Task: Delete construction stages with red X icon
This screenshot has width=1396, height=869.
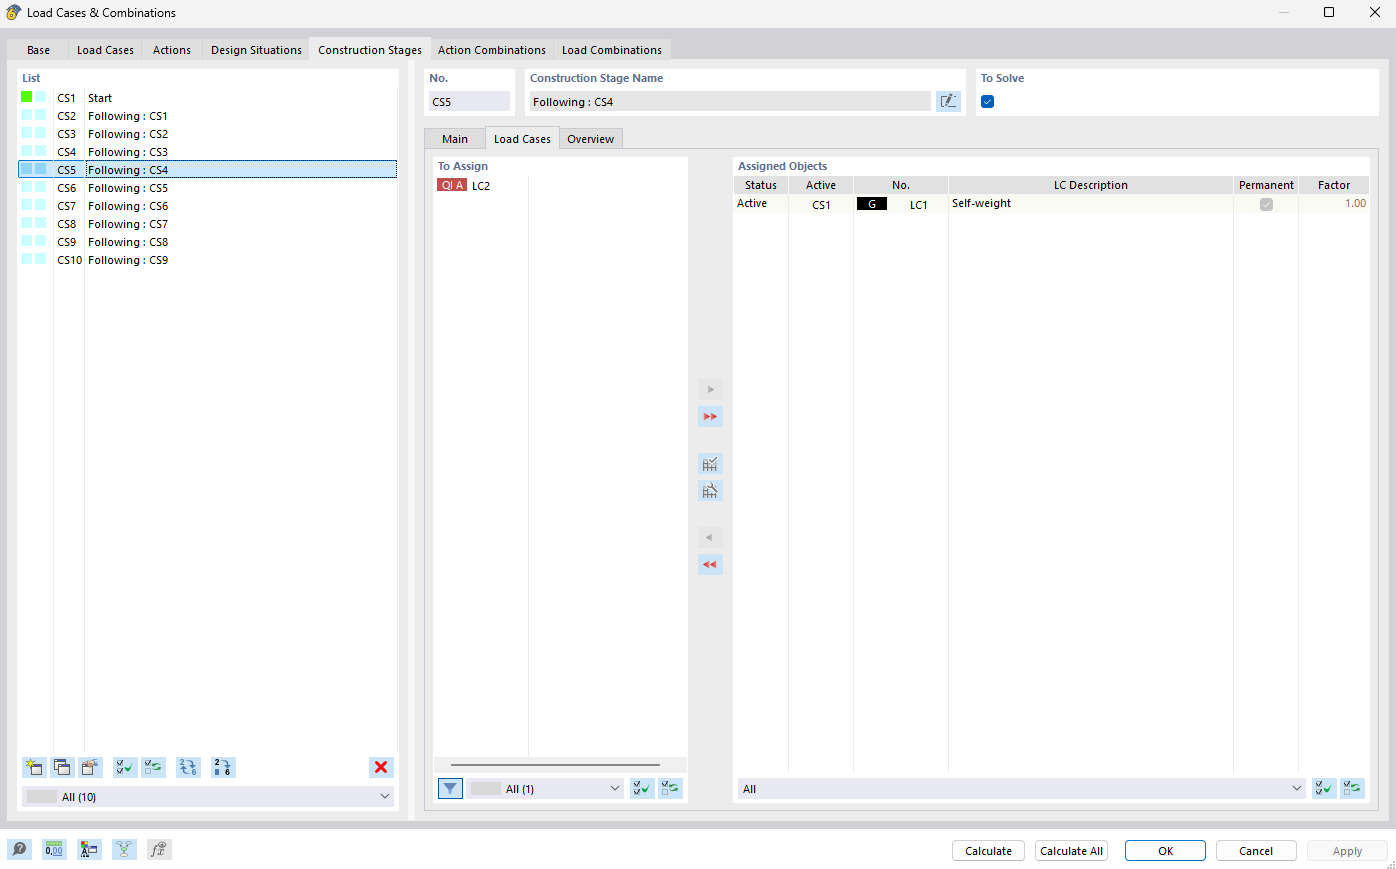Action: click(381, 767)
